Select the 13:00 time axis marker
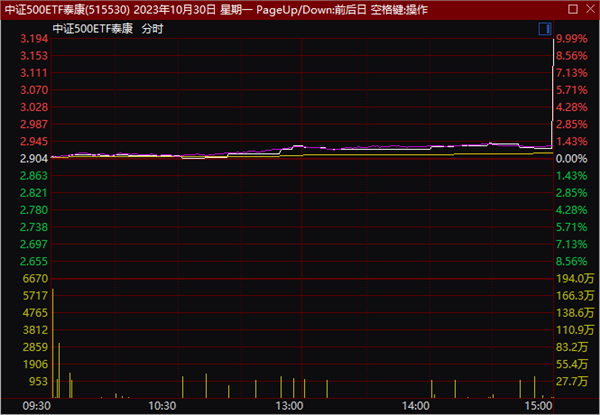 [289, 406]
